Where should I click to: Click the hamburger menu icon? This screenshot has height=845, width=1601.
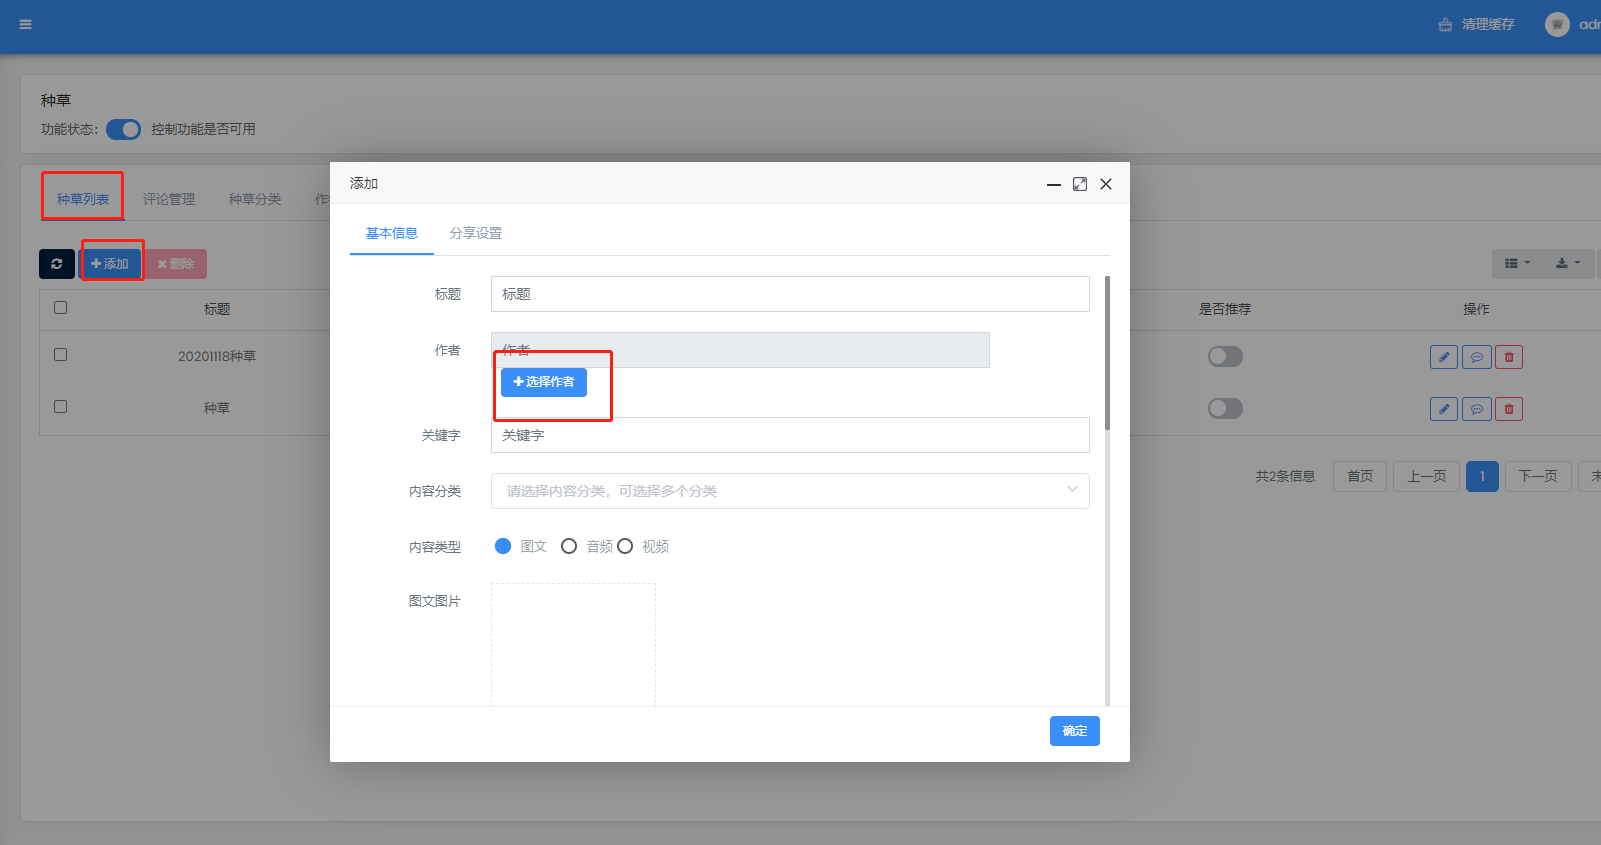(x=26, y=24)
